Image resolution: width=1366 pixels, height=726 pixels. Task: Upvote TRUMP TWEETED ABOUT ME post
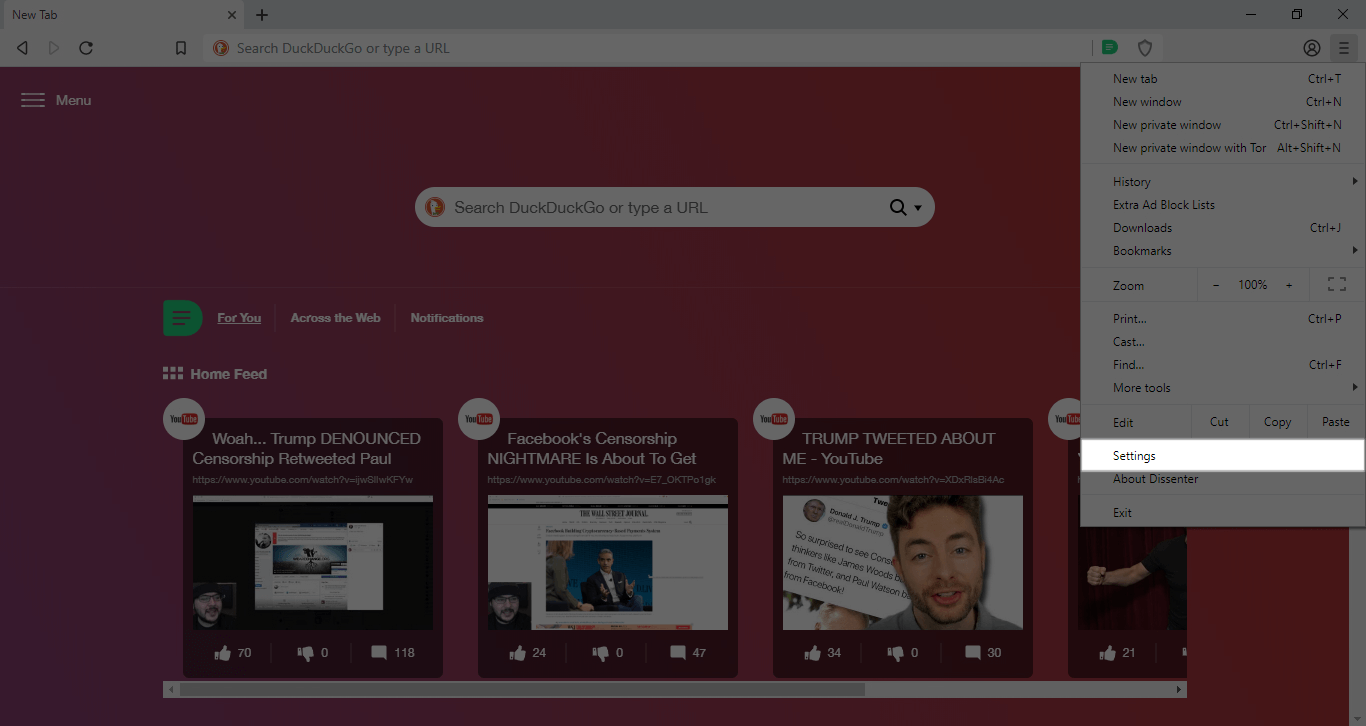[813, 653]
